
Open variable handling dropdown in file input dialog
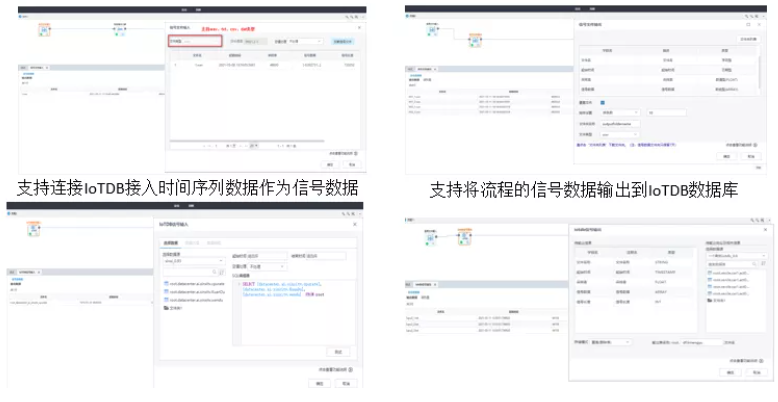point(306,41)
